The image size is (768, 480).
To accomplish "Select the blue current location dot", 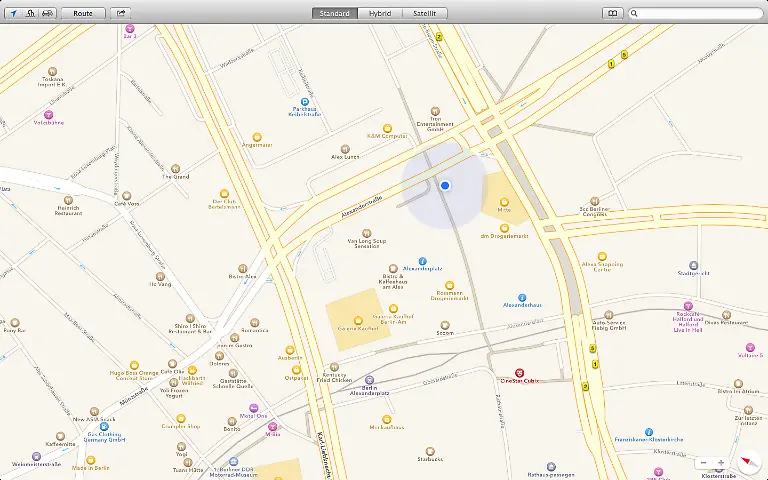I will click(x=445, y=185).
